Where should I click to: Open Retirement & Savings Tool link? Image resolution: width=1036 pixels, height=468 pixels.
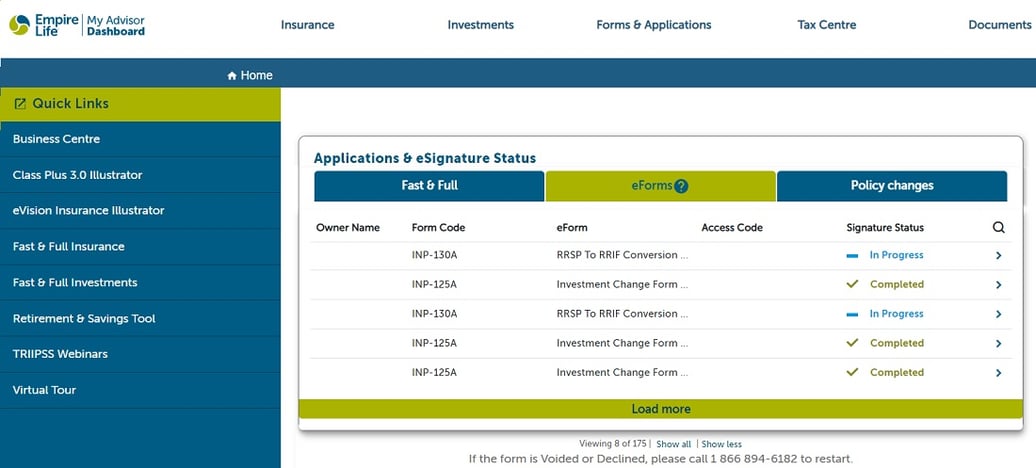[x=140, y=319]
